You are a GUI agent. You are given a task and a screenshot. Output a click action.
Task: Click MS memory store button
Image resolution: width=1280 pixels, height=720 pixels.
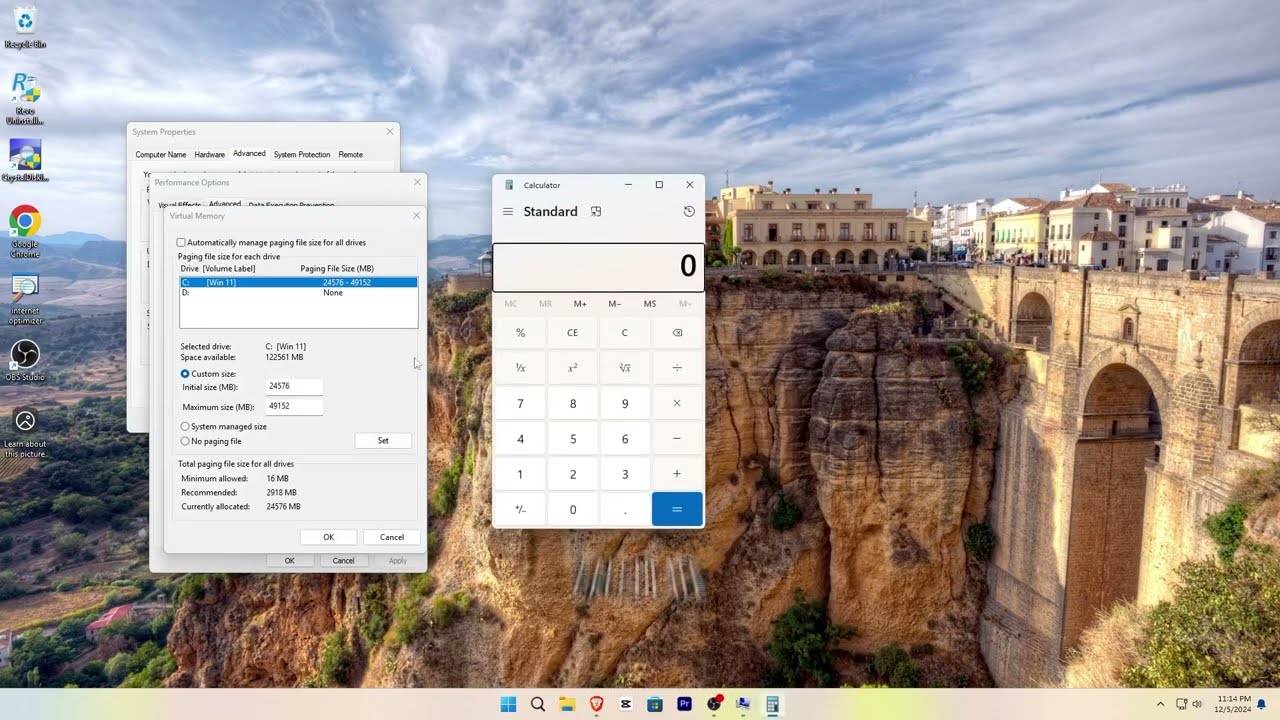tap(650, 304)
